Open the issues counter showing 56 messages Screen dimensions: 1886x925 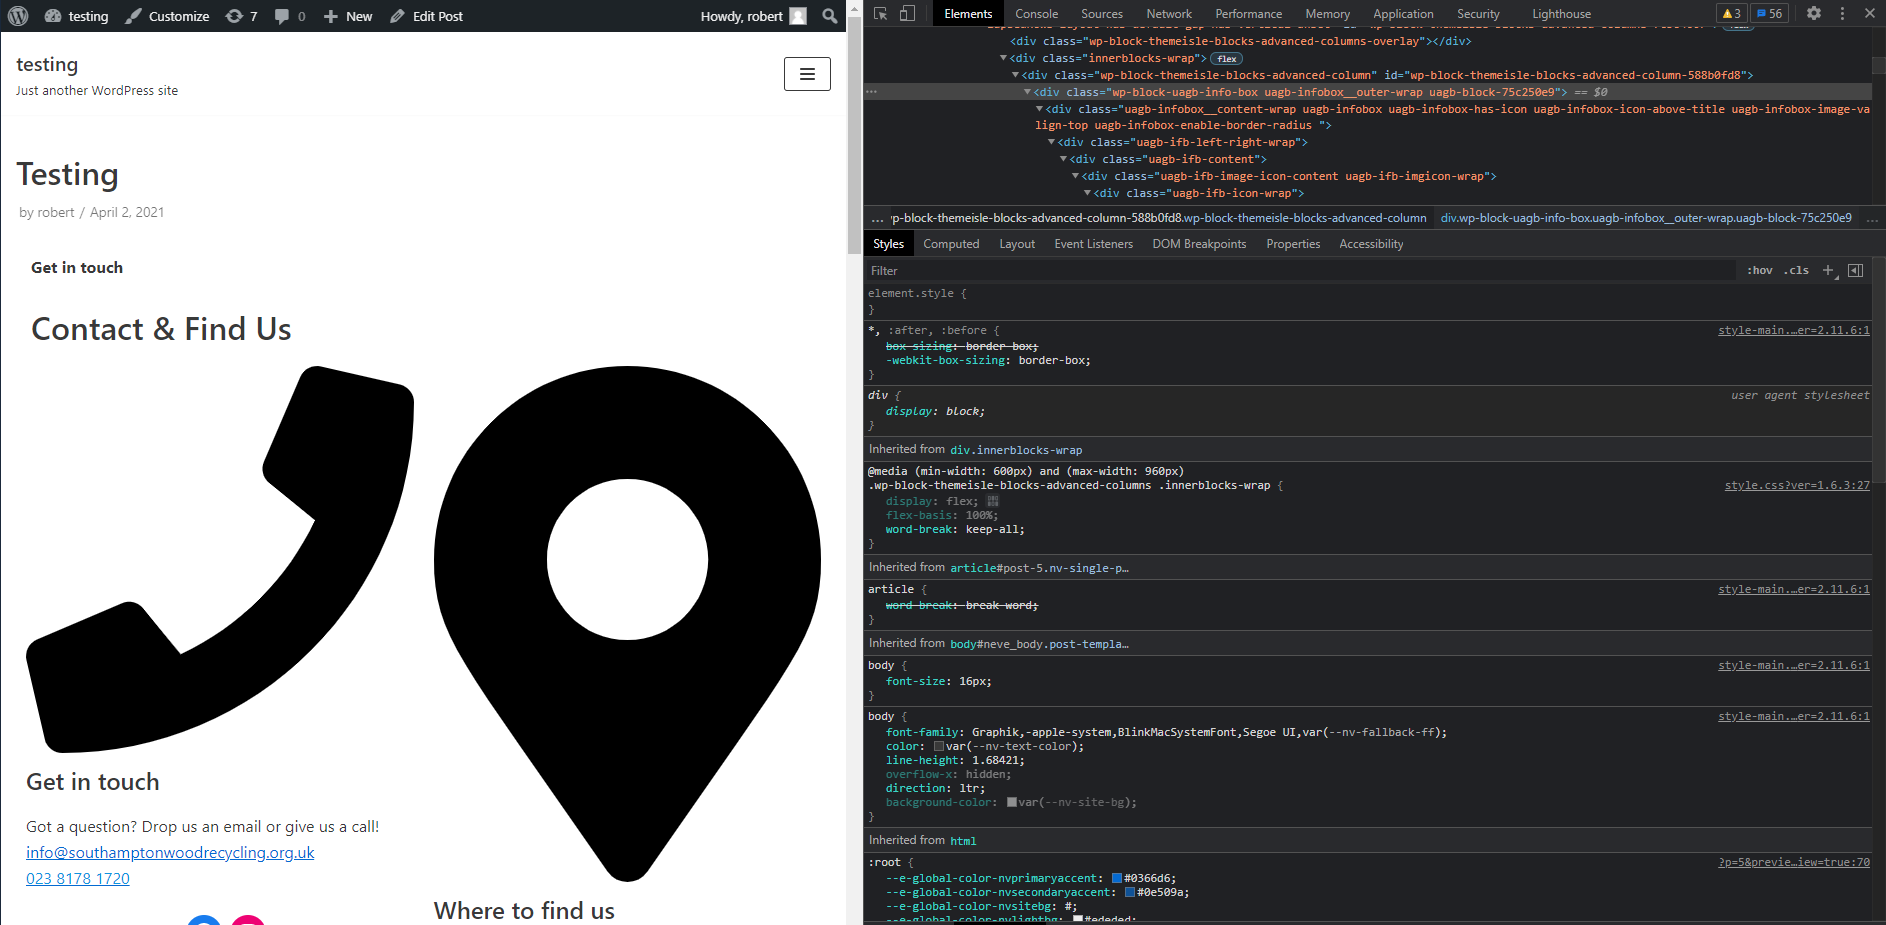click(x=1768, y=13)
